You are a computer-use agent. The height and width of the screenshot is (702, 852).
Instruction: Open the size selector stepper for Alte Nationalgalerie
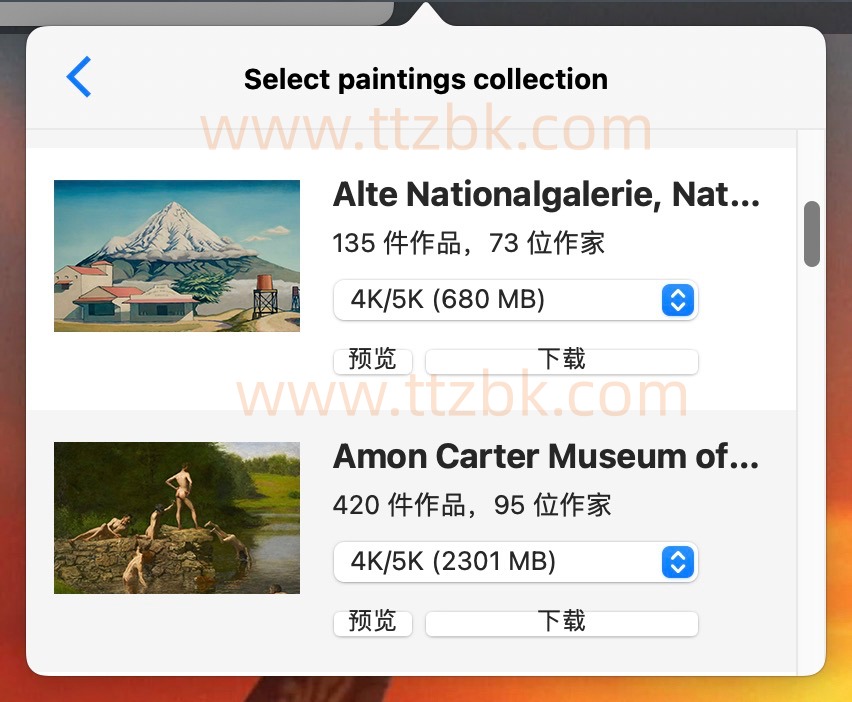(677, 299)
